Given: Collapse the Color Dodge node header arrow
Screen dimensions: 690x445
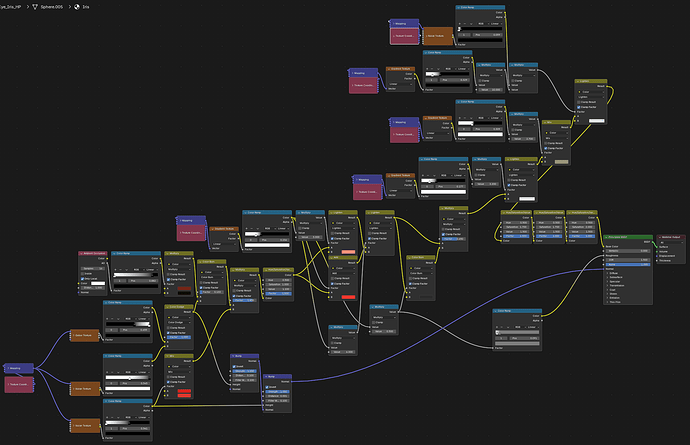Looking at the screenshot, I should click(x=167, y=307).
